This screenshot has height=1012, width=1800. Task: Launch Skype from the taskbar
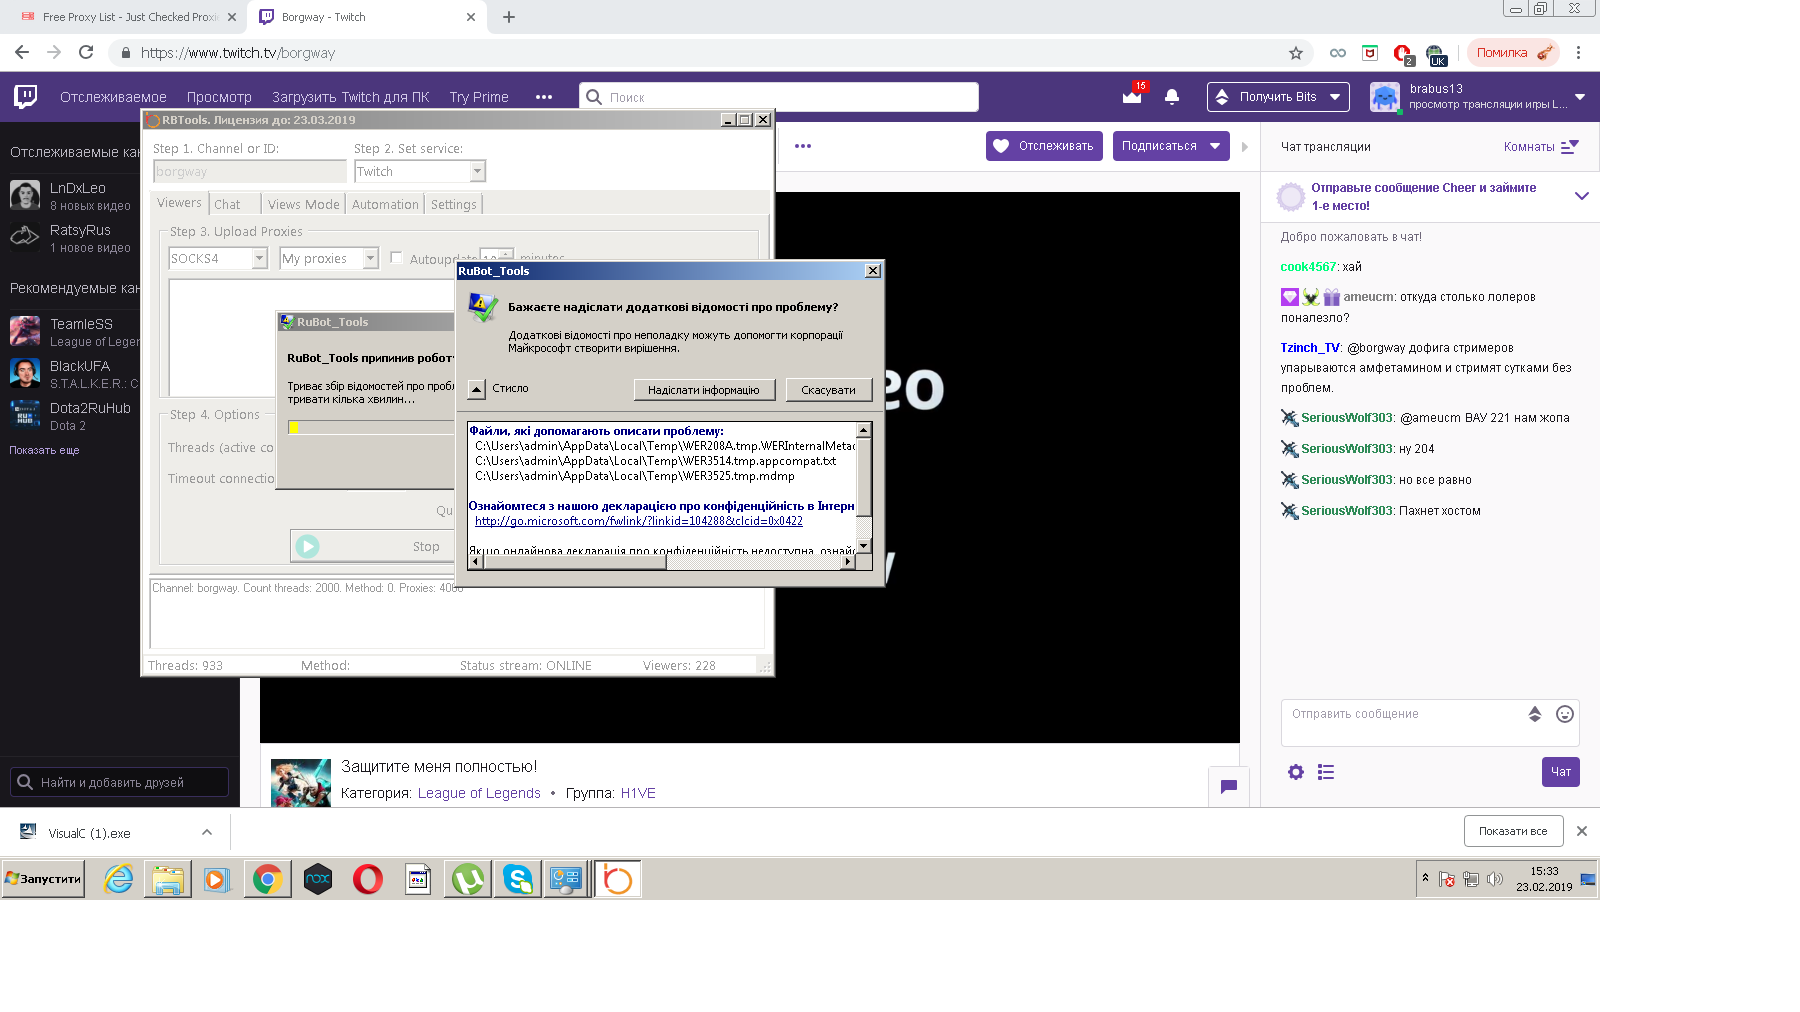click(x=518, y=880)
